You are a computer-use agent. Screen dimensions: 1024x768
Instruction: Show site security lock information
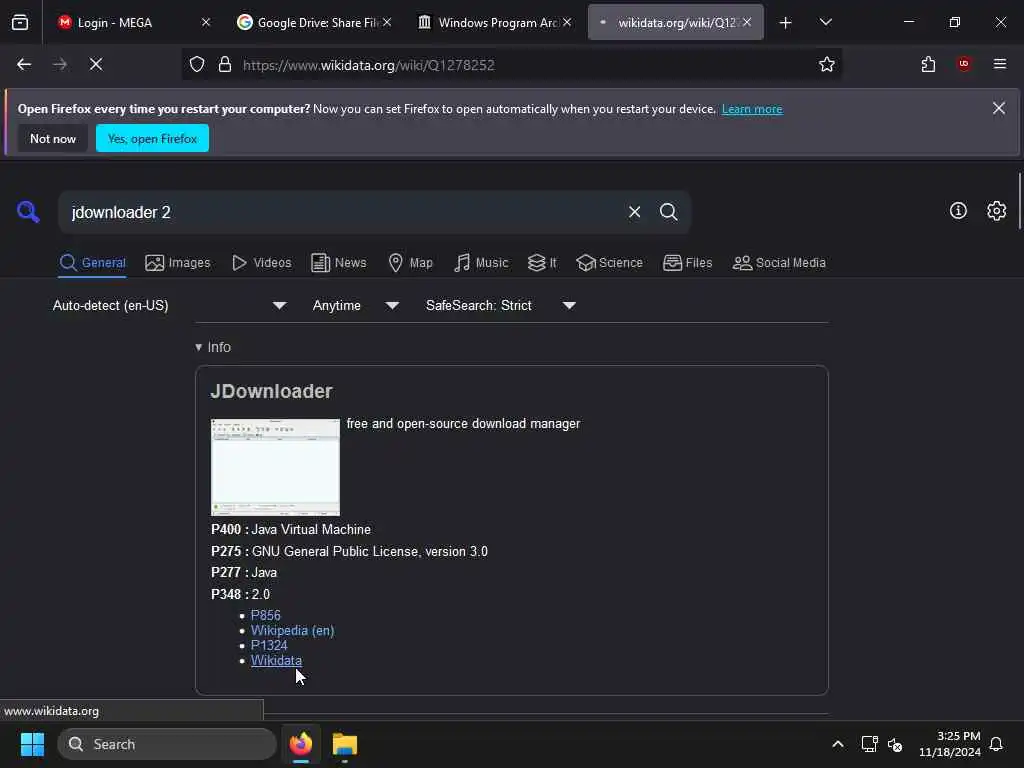(225, 65)
